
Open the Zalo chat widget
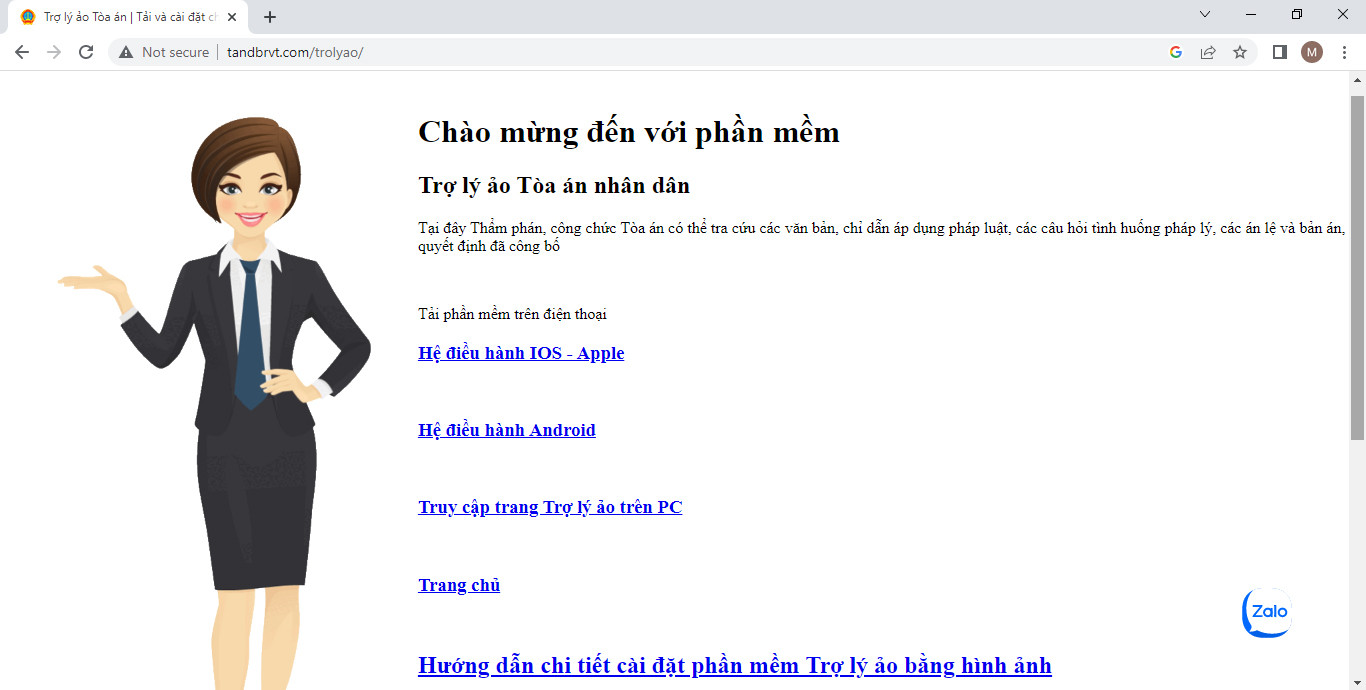(1267, 612)
